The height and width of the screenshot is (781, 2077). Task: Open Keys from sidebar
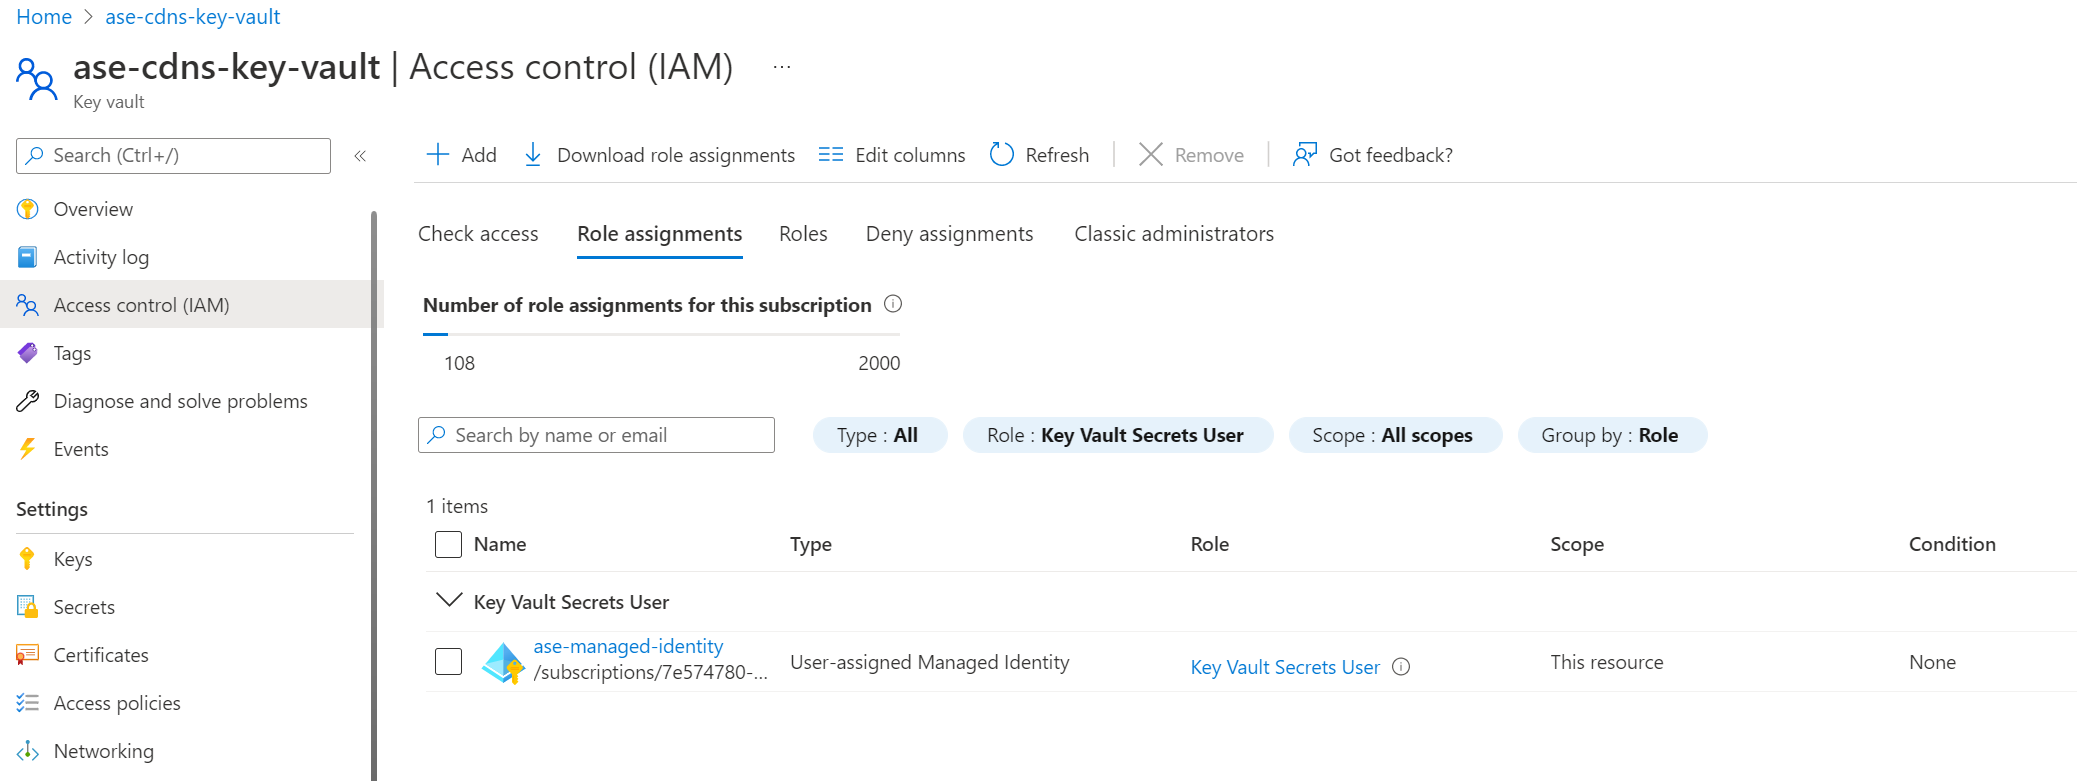[73, 559]
